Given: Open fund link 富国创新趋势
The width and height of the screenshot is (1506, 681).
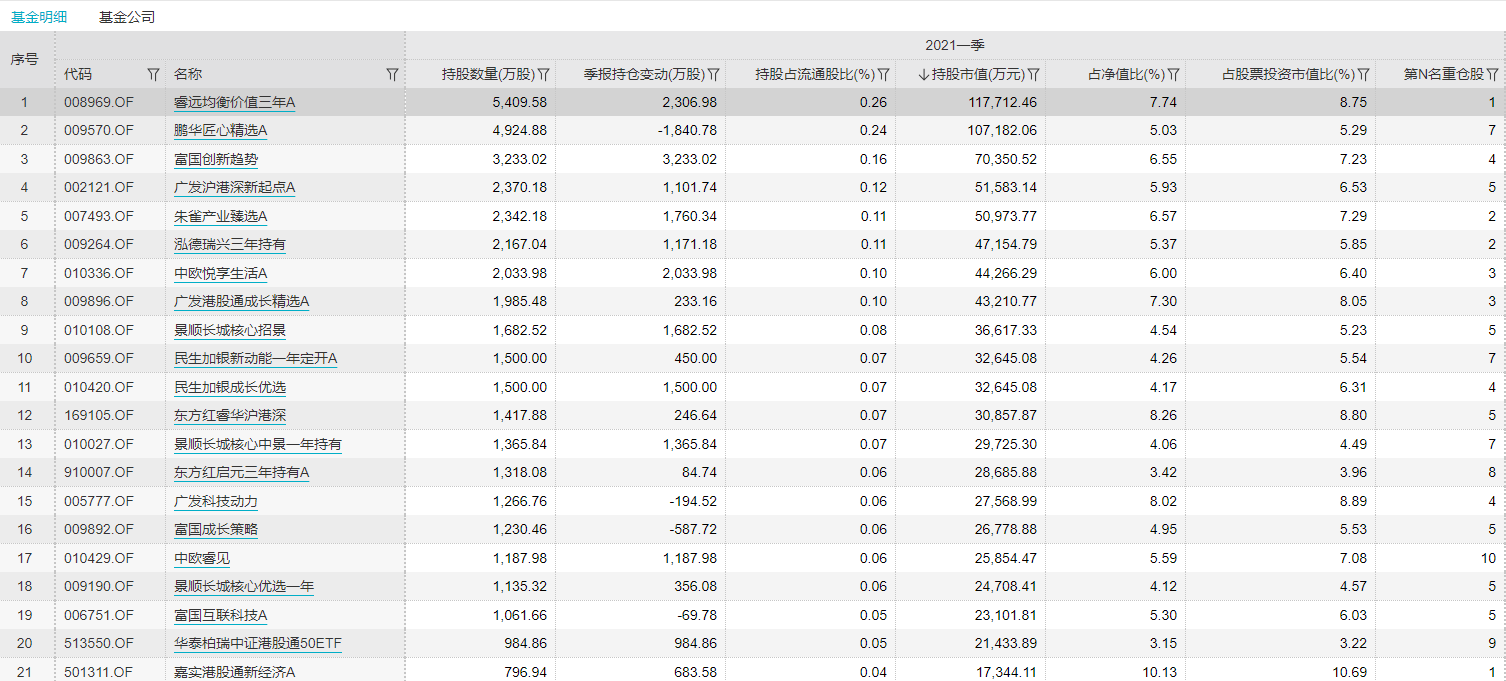Looking at the screenshot, I should click(x=216, y=159).
